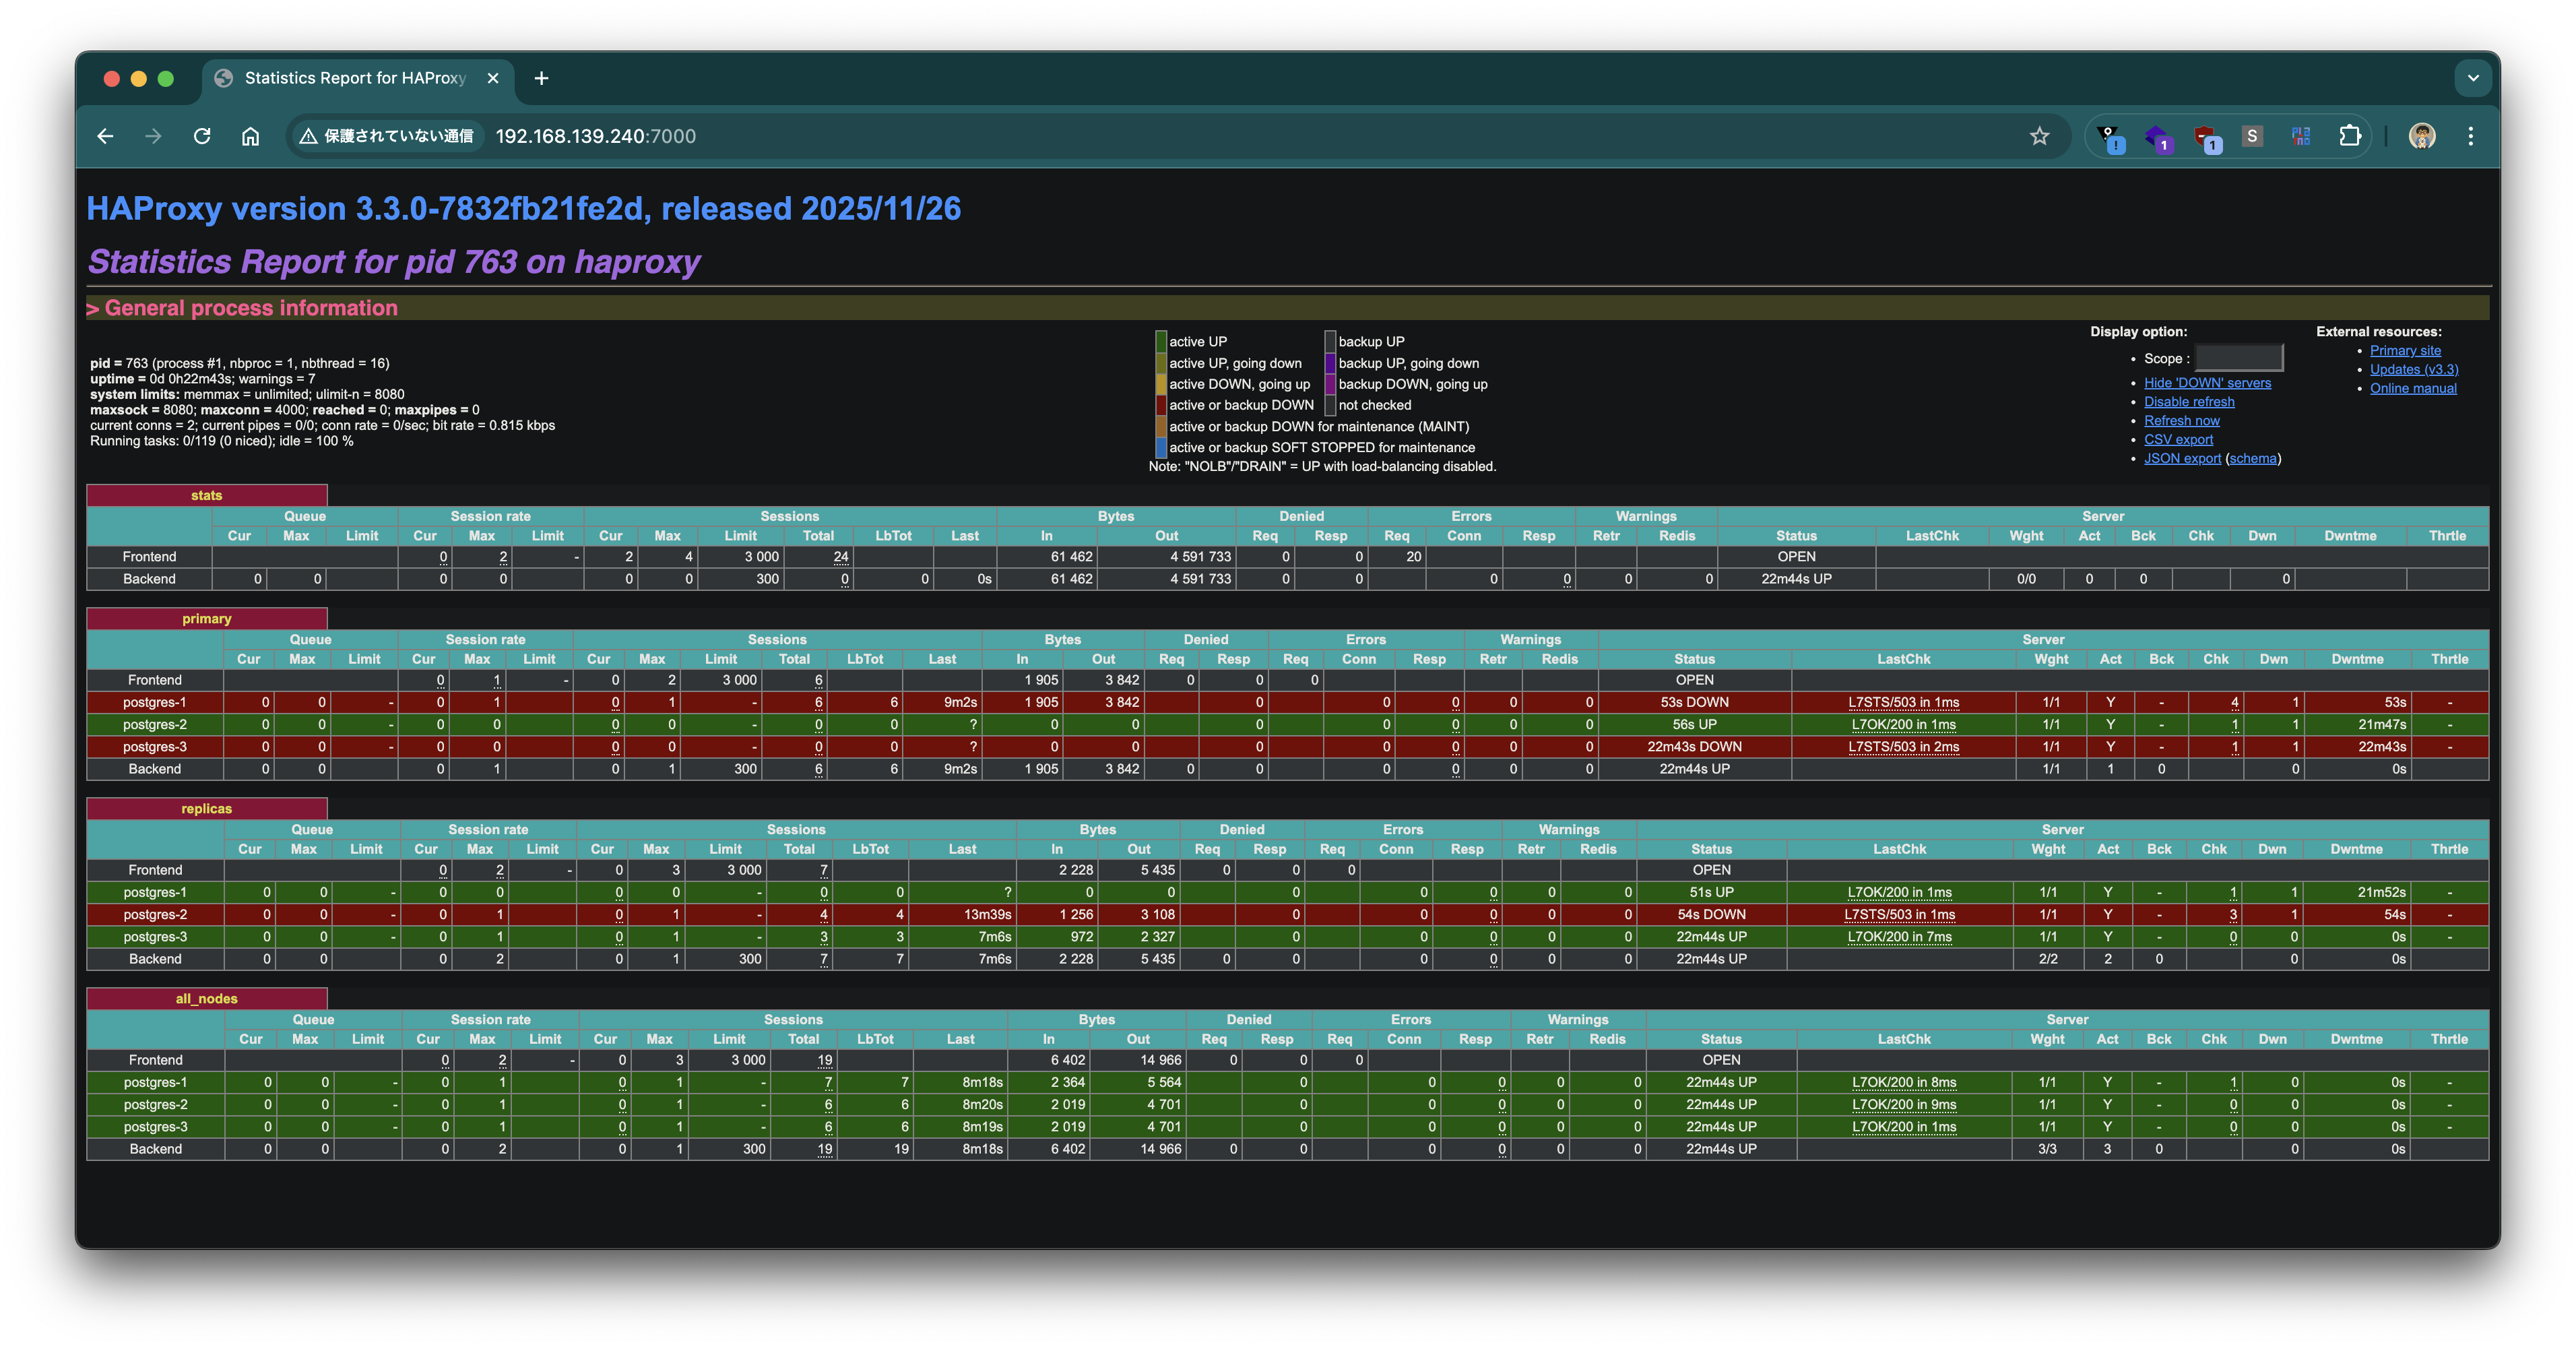This screenshot has height=1349, width=2576.
Task: Click the Scope text input field
Action: pyautogui.click(x=2238, y=358)
